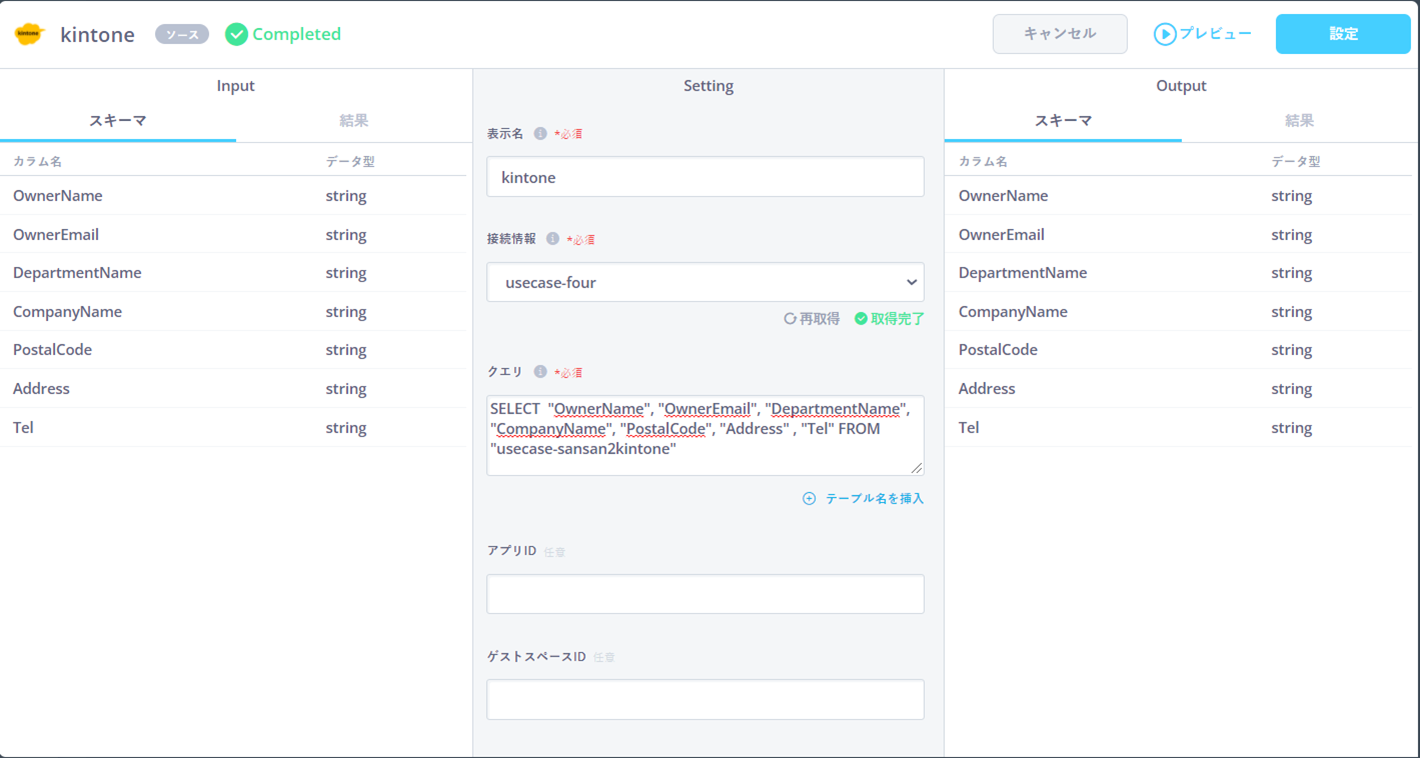Image resolution: width=1420 pixels, height=758 pixels.
Task: Click the 取得完了 green check icon
Action: pos(861,319)
